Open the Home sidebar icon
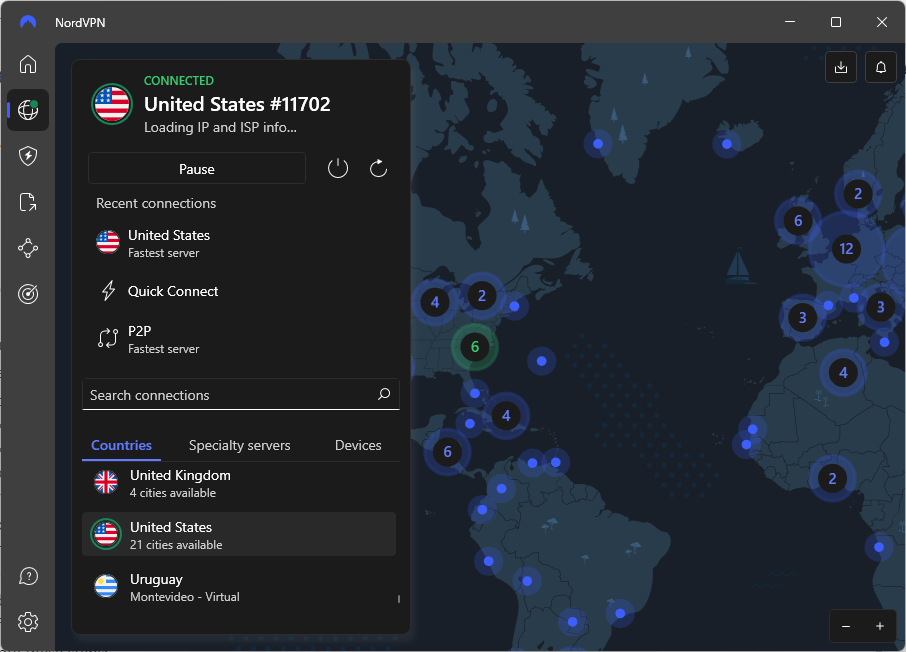 pos(28,64)
